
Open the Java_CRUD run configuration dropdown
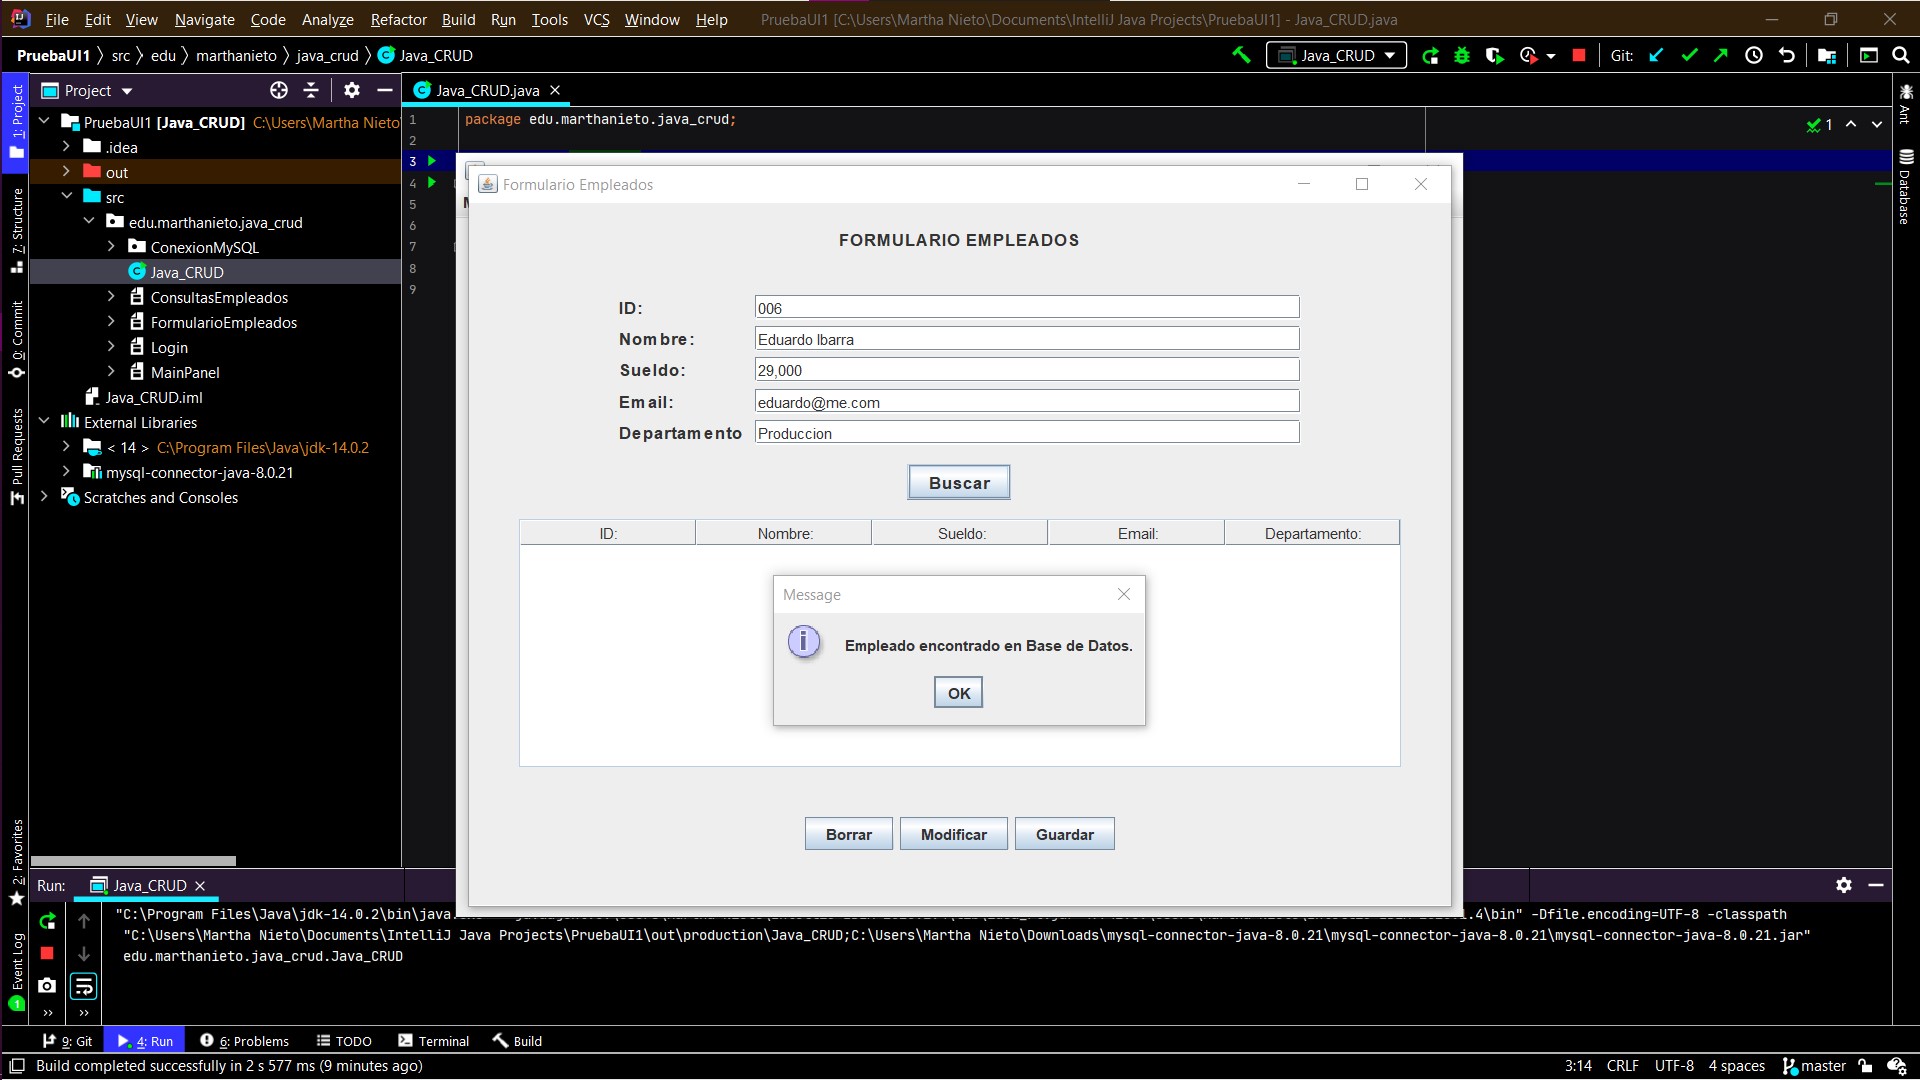[1336, 55]
